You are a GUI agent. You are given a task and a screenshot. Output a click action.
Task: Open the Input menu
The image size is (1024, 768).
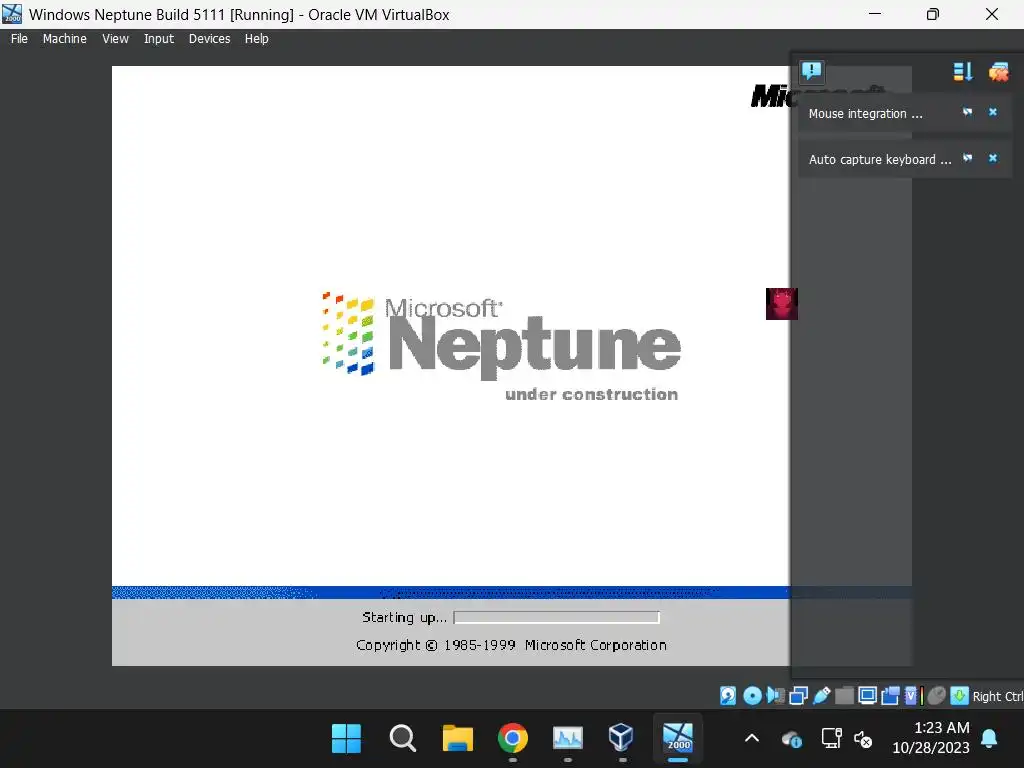point(159,39)
